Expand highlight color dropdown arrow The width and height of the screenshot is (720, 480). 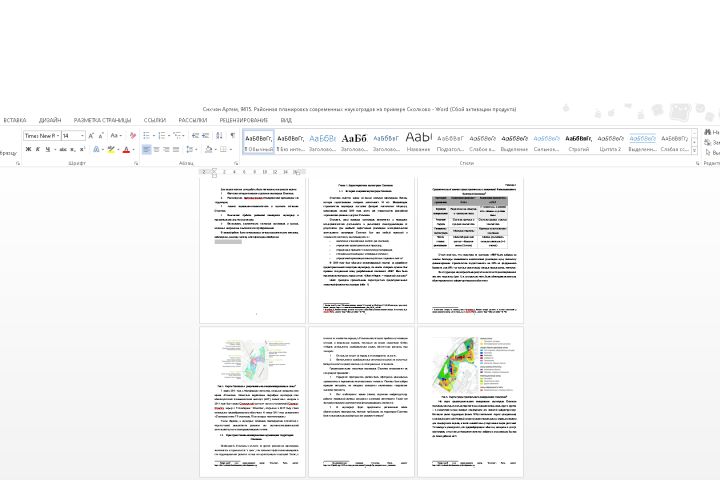pos(118,149)
